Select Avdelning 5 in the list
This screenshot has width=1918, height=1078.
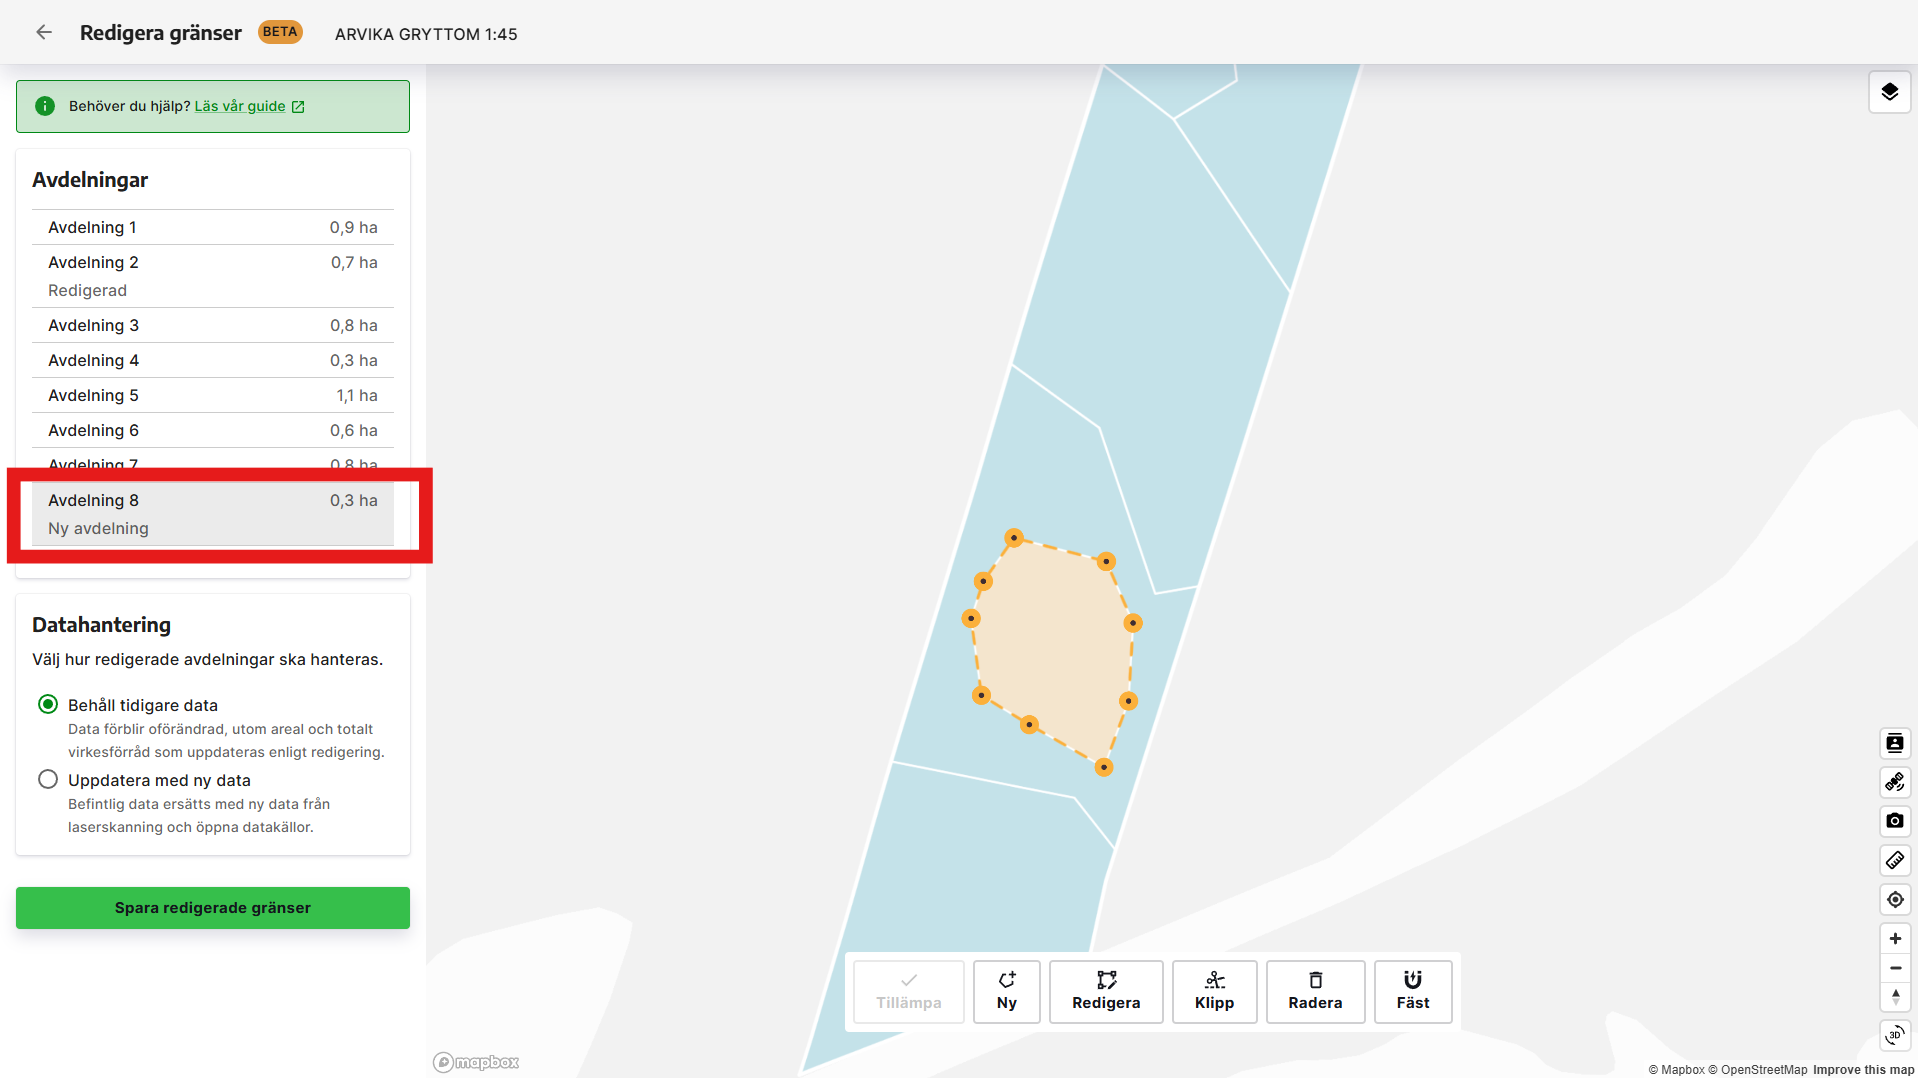(213, 395)
